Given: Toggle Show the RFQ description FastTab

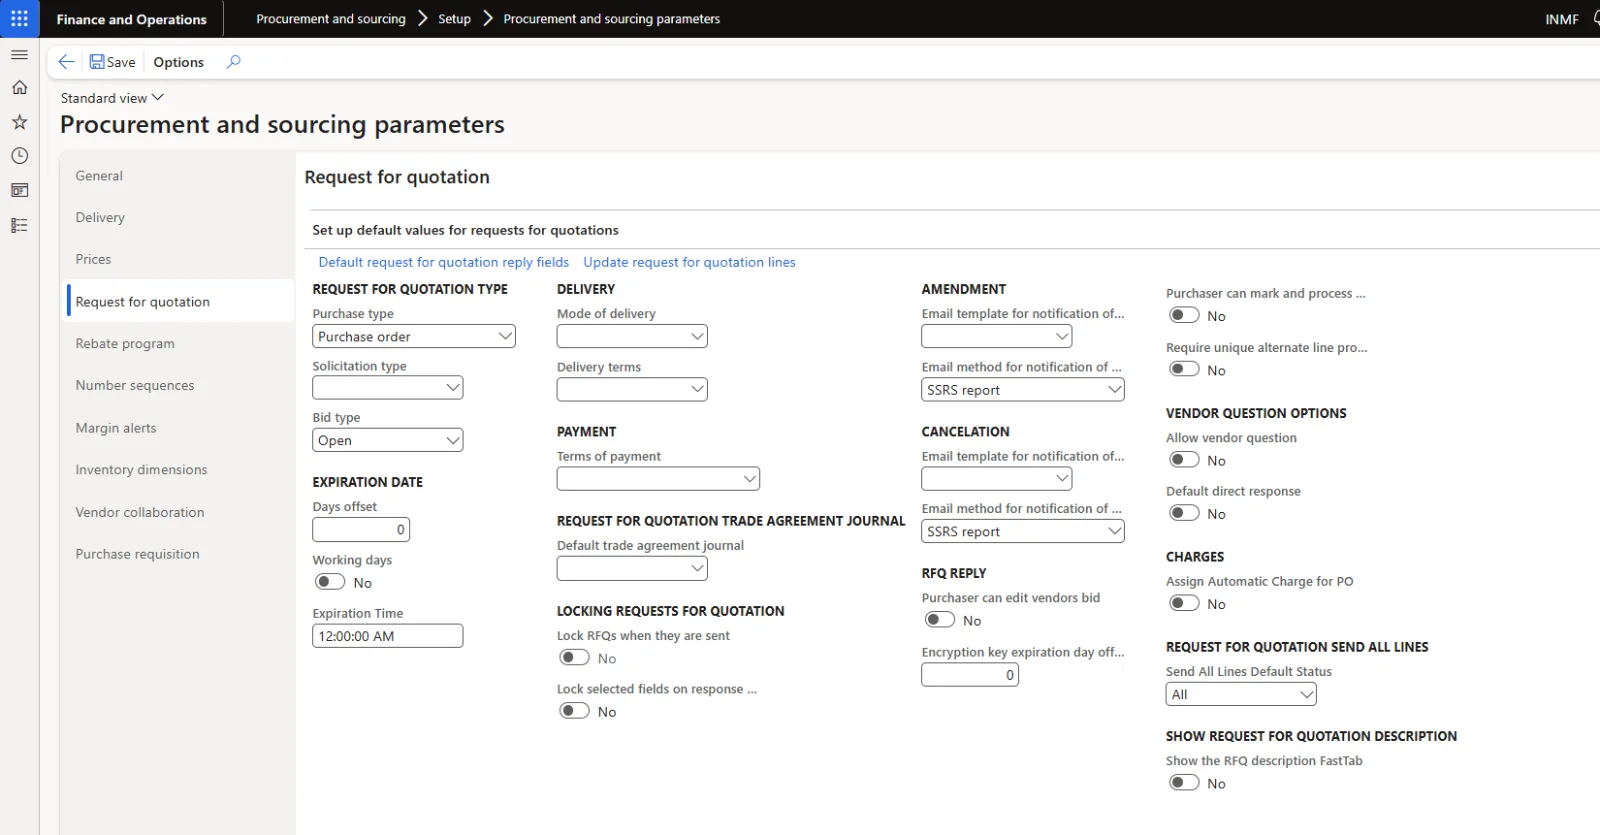Looking at the screenshot, I should pyautogui.click(x=1184, y=783).
